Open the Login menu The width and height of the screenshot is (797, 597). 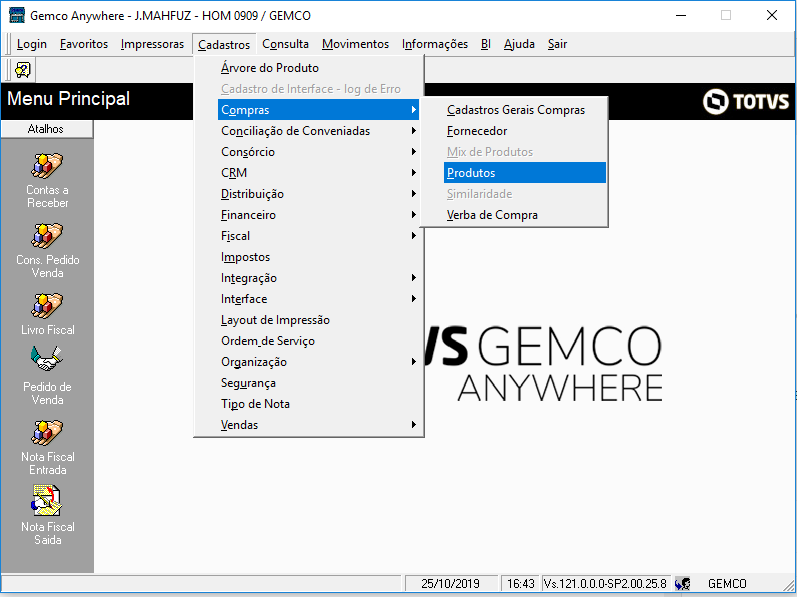pyautogui.click(x=32, y=44)
